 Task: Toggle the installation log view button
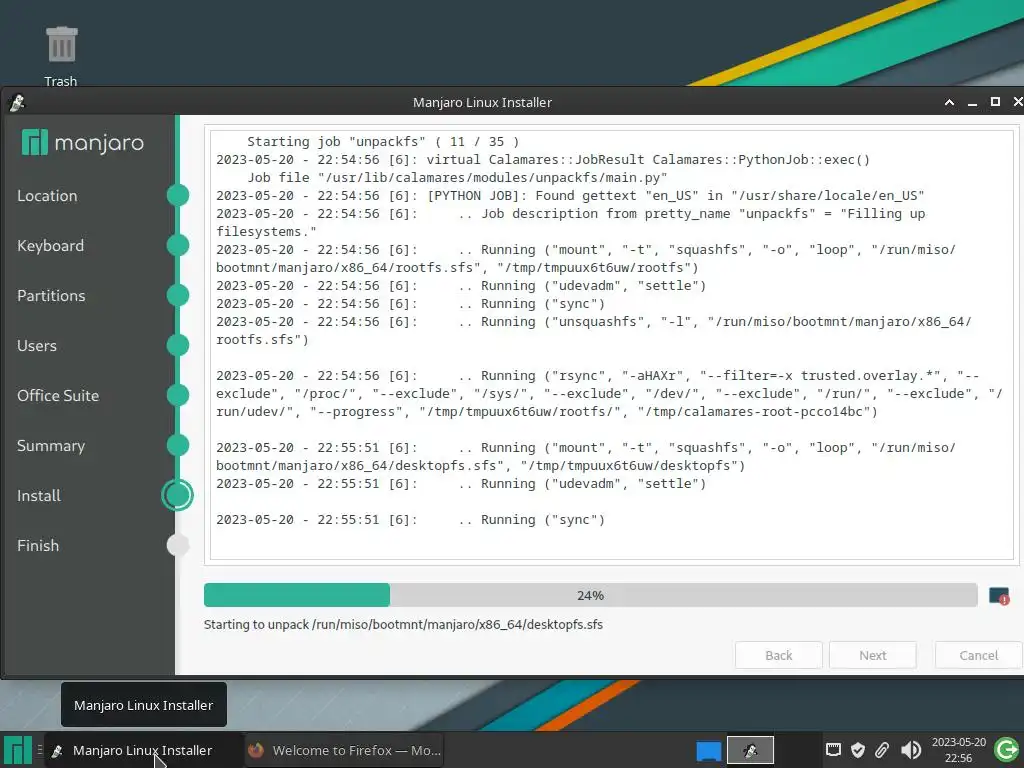[x=999, y=596]
